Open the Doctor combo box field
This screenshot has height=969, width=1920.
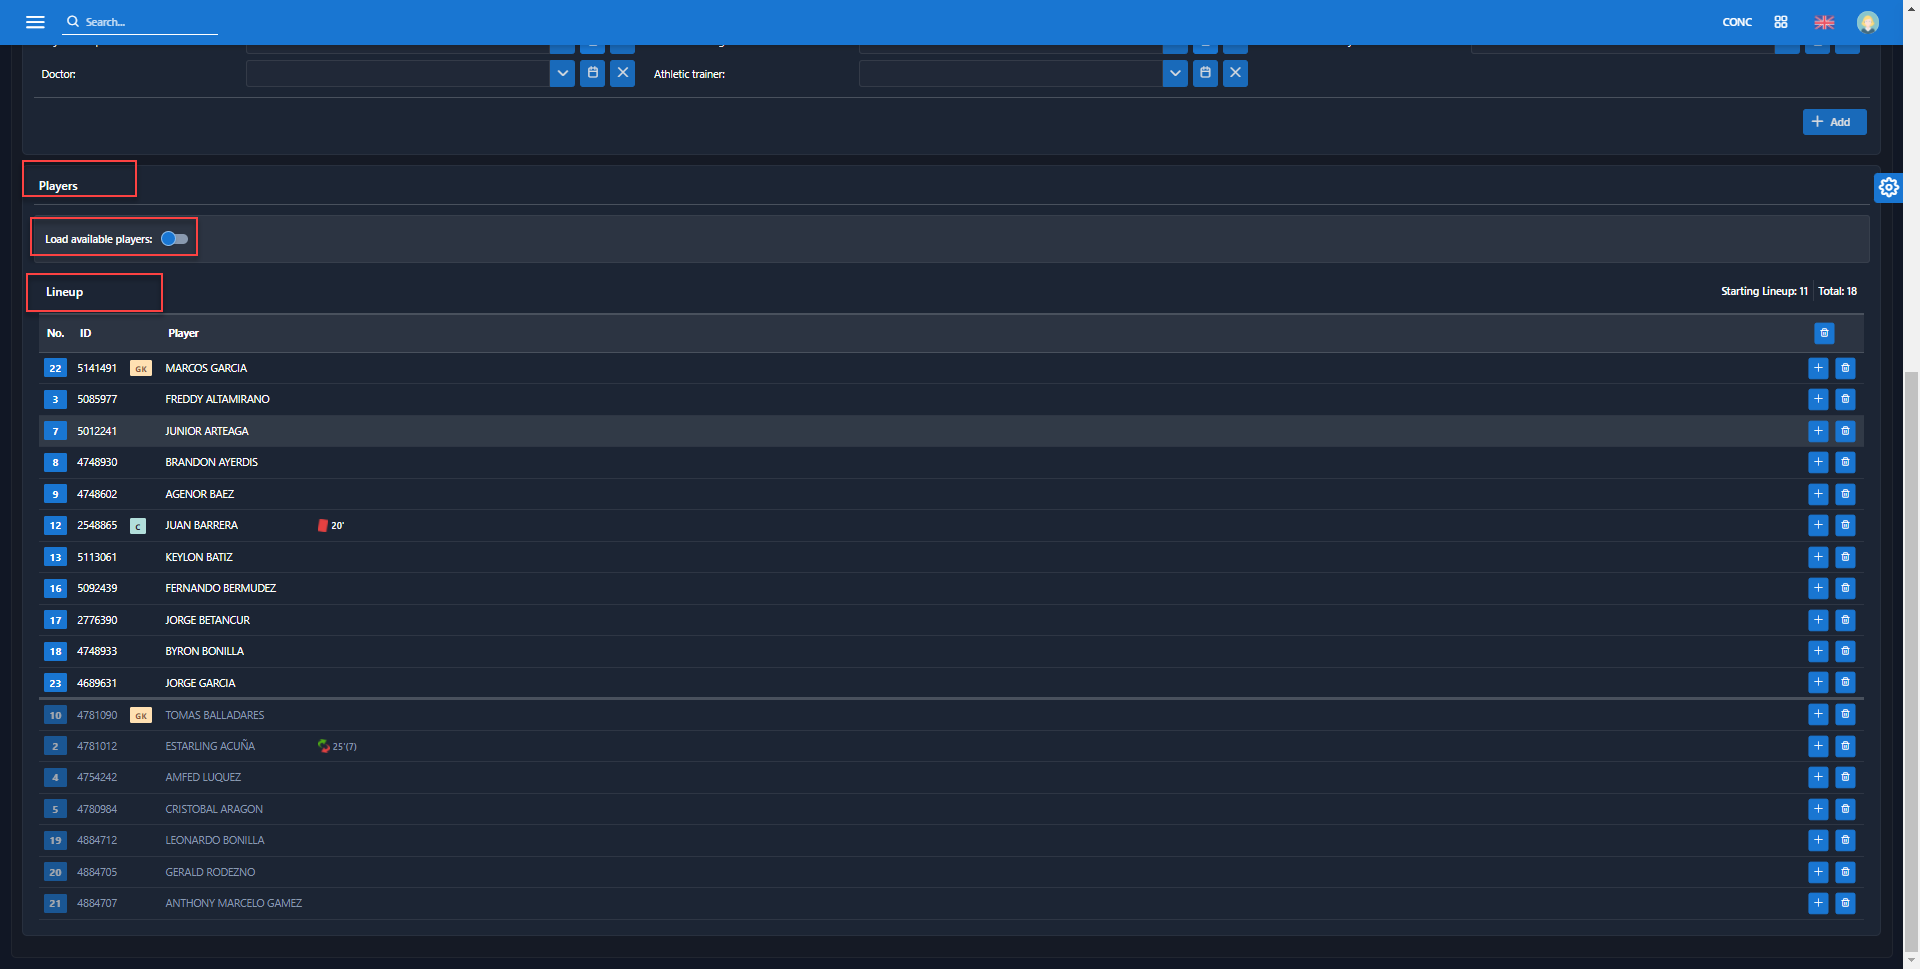[397, 73]
